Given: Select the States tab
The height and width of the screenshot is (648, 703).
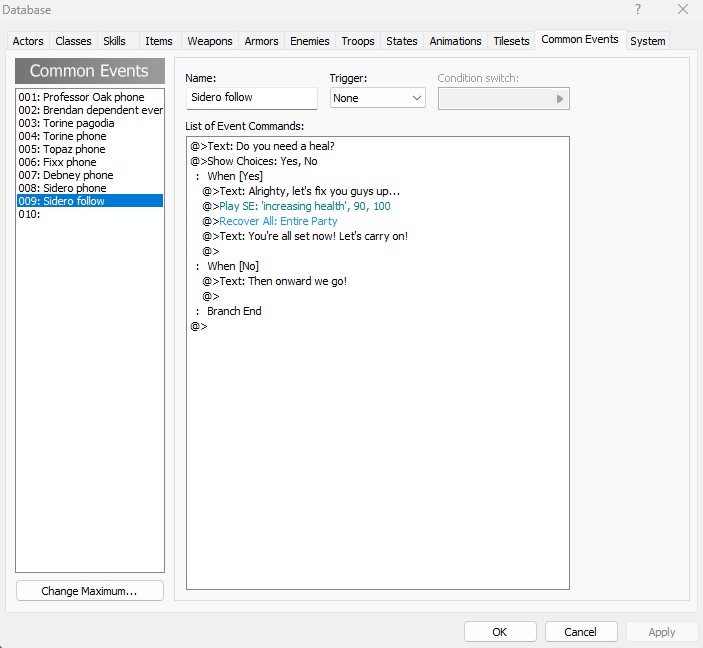Looking at the screenshot, I should click(x=402, y=41).
